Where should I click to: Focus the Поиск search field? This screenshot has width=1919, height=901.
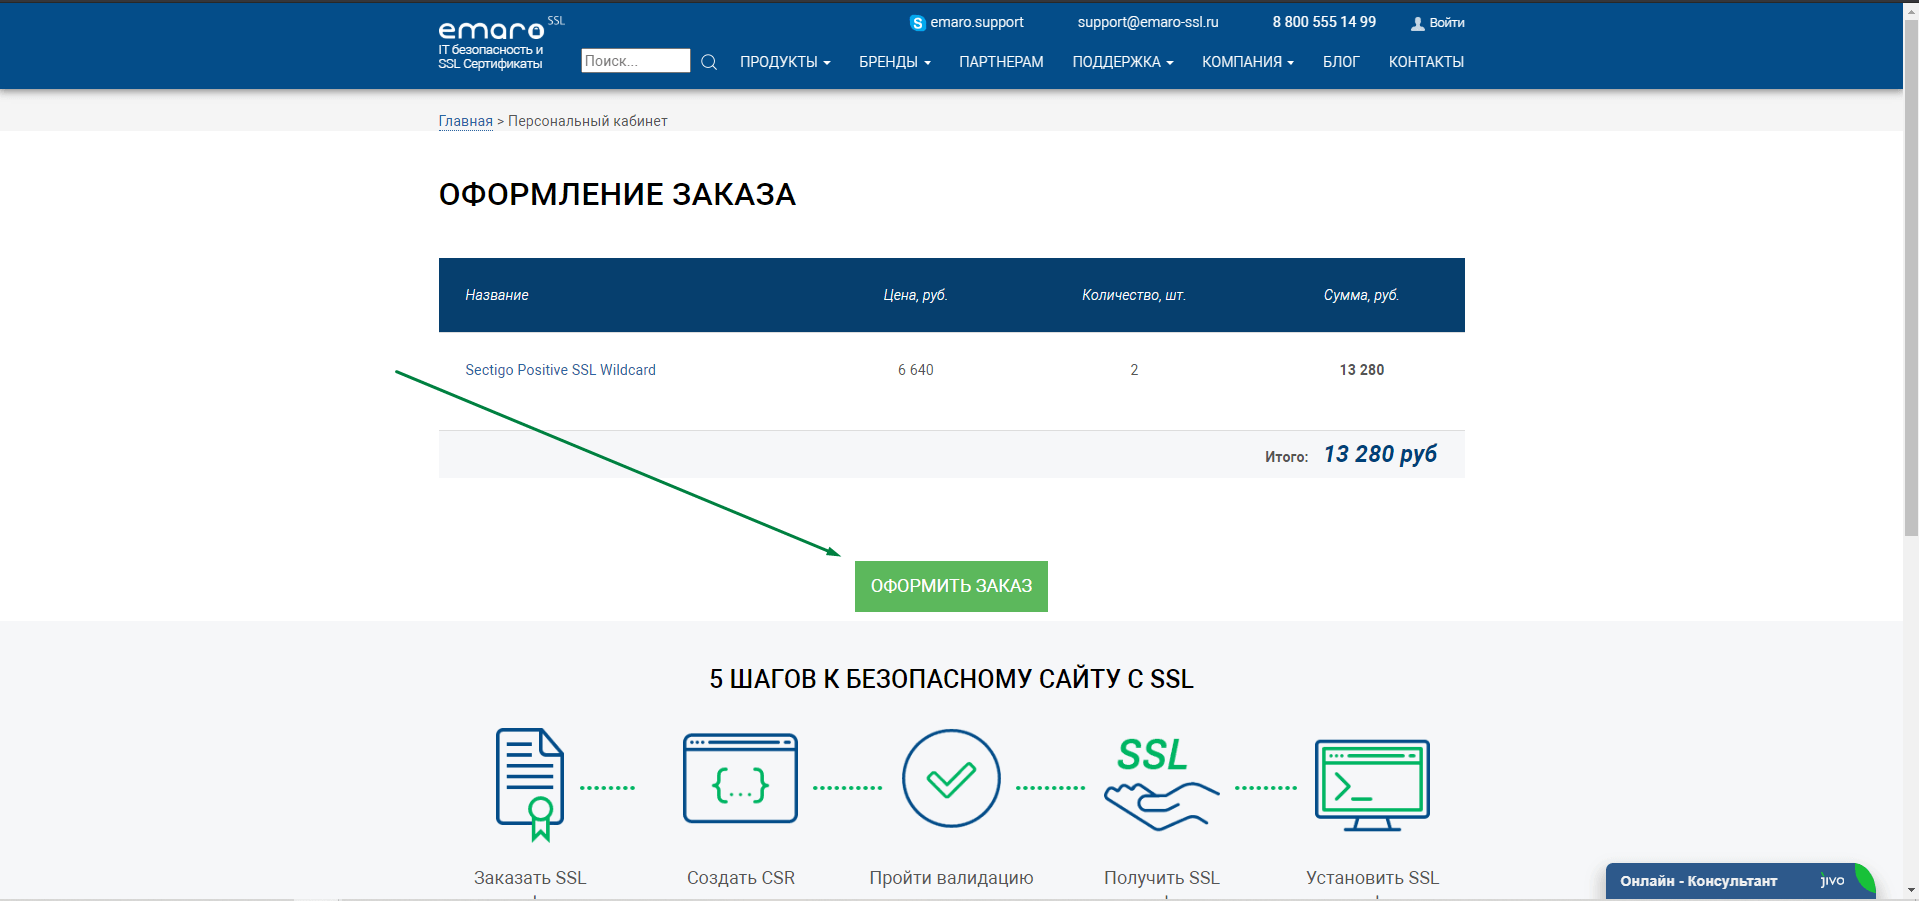(635, 61)
